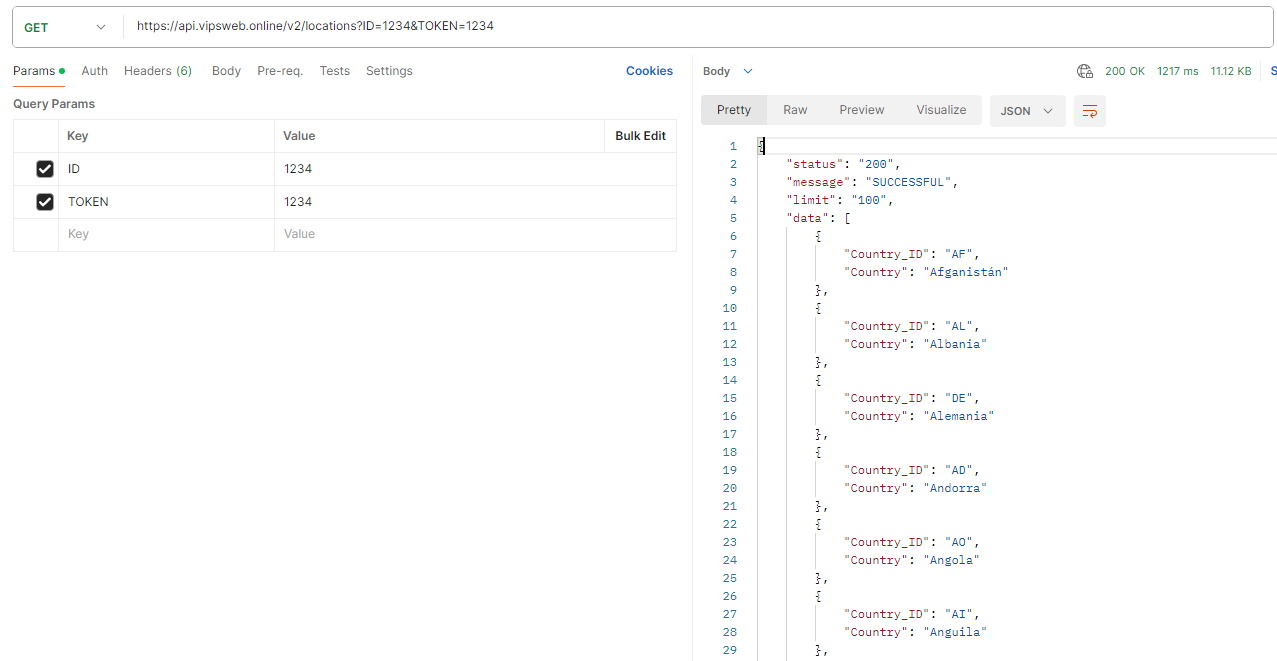Uncheck the TOKEN query param checkbox
The image size is (1277, 661).
(x=44, y=202)
